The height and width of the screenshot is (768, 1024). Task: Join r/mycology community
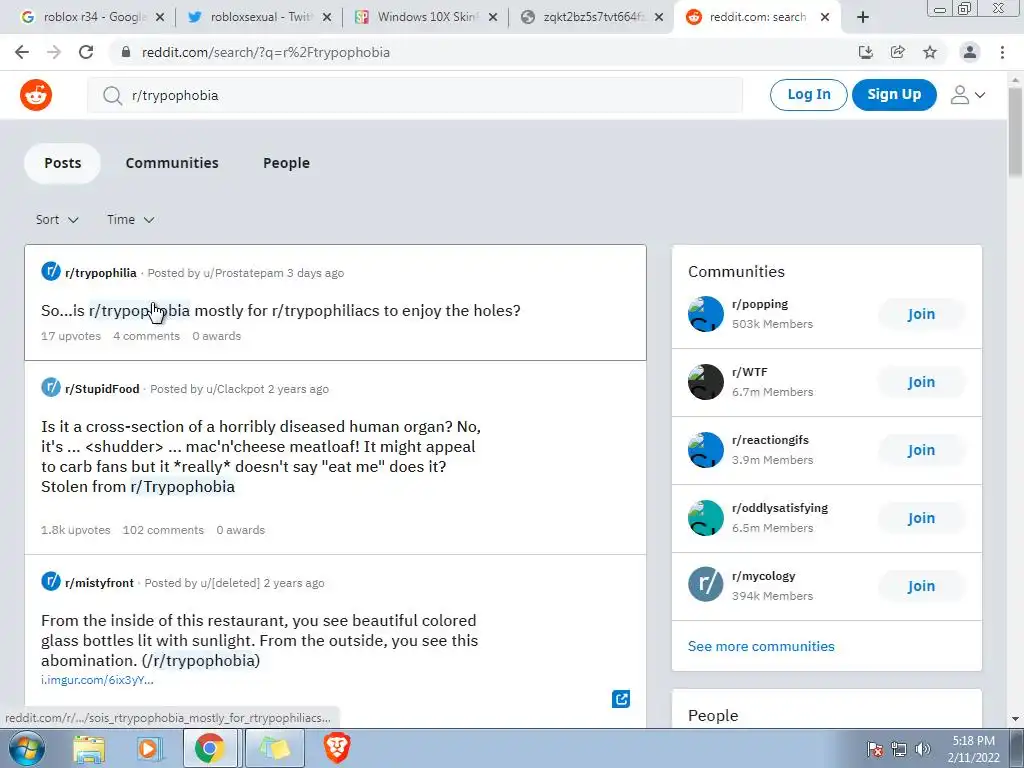(x=921, y=586)
